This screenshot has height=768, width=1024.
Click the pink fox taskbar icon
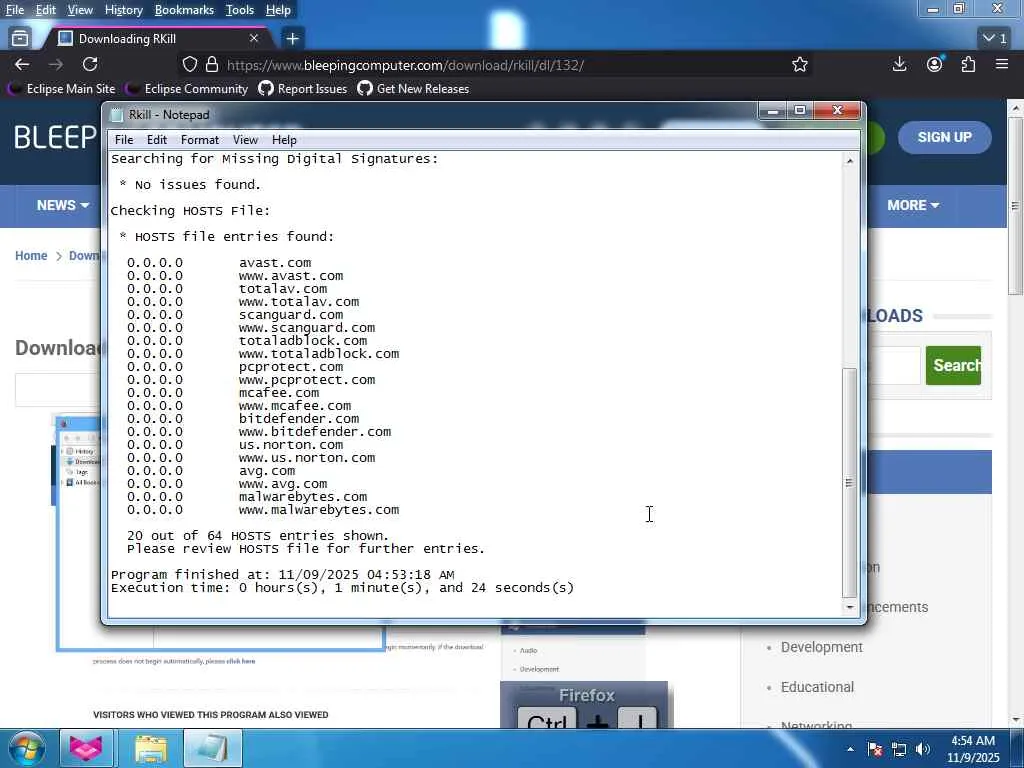click(87, 748)
